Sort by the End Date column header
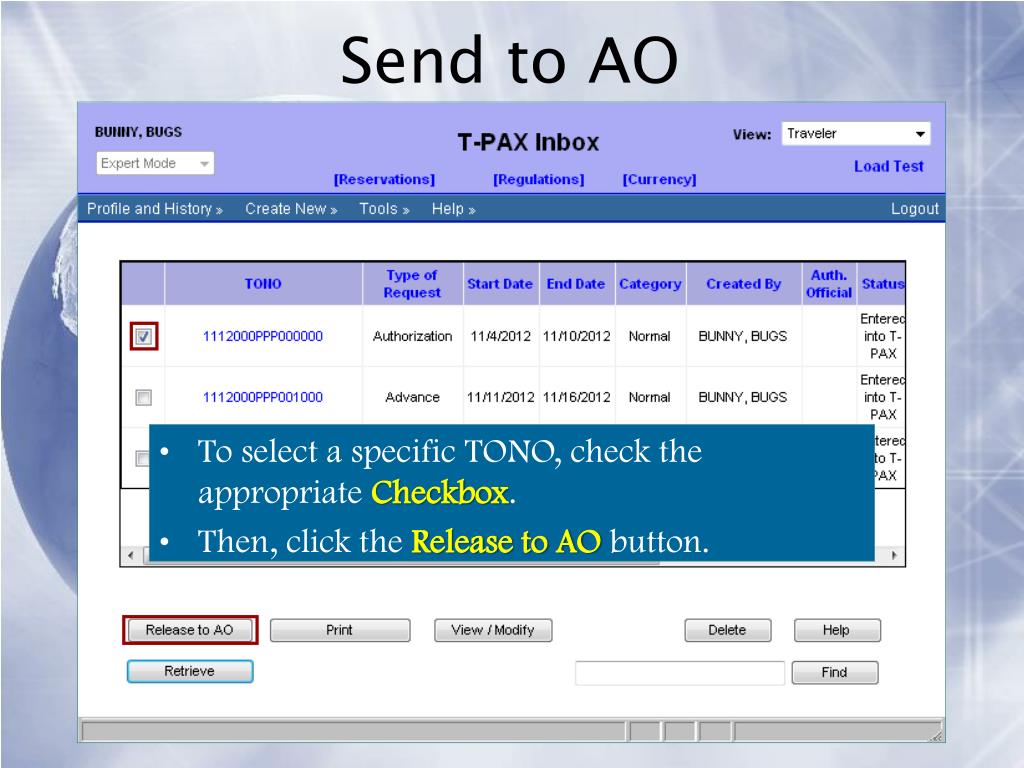Image resolution: width=1024 pixels, height=768 pixels. [x=576, y=284]
